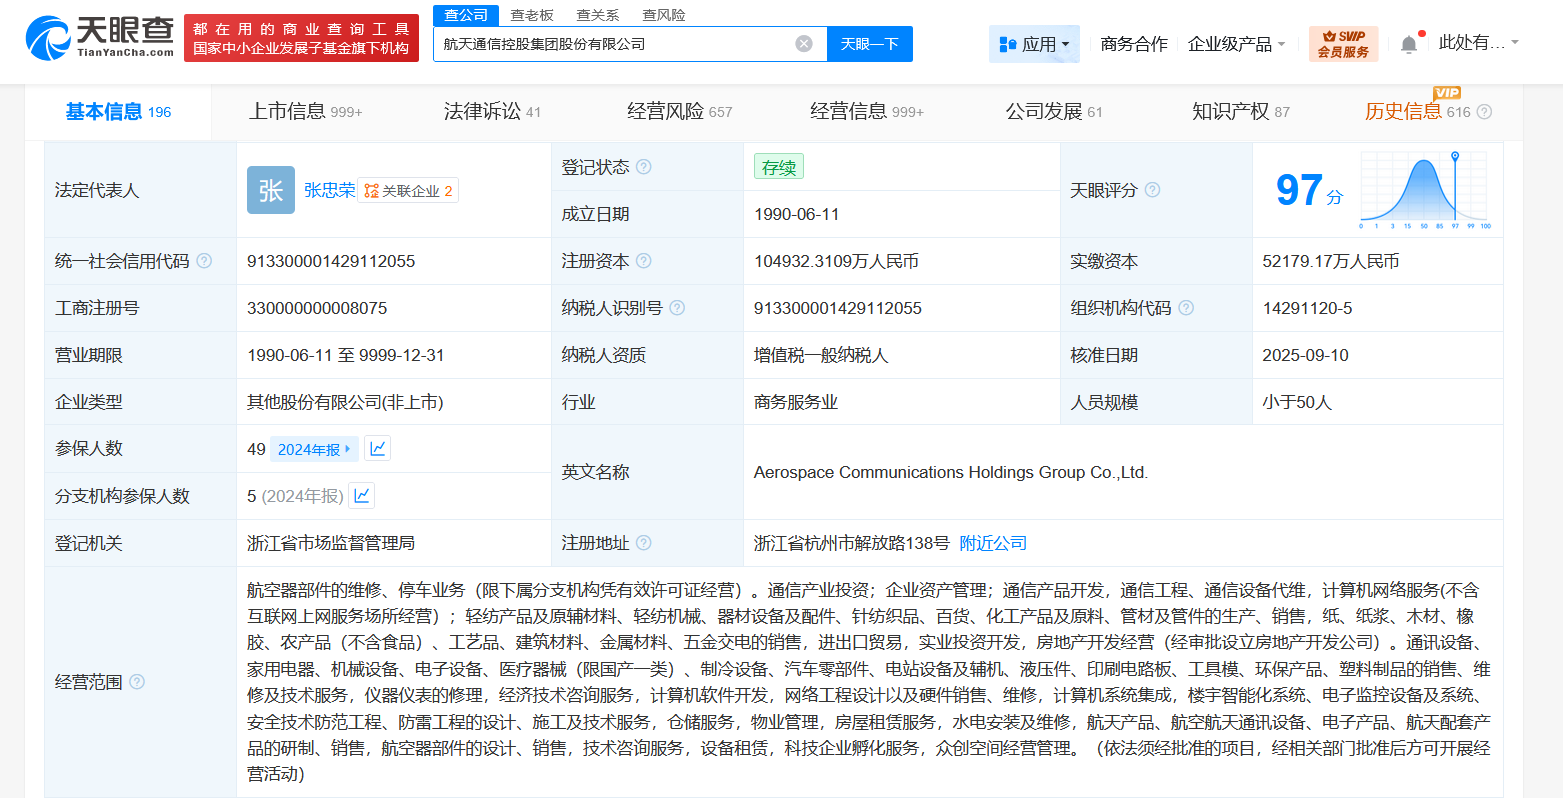Click the chart icon beside 分支机构参保人数
Screen dimensions: 1563x798
[361, 495]
